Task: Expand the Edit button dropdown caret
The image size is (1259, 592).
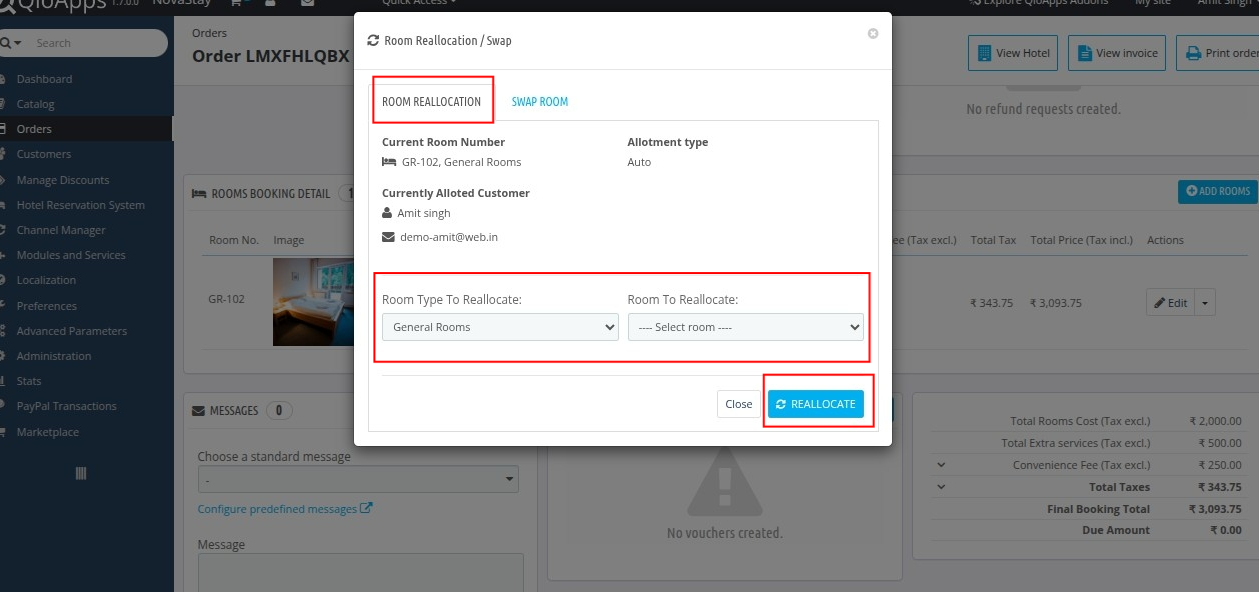Action: pyautogui.click(x=1205, y=303)
